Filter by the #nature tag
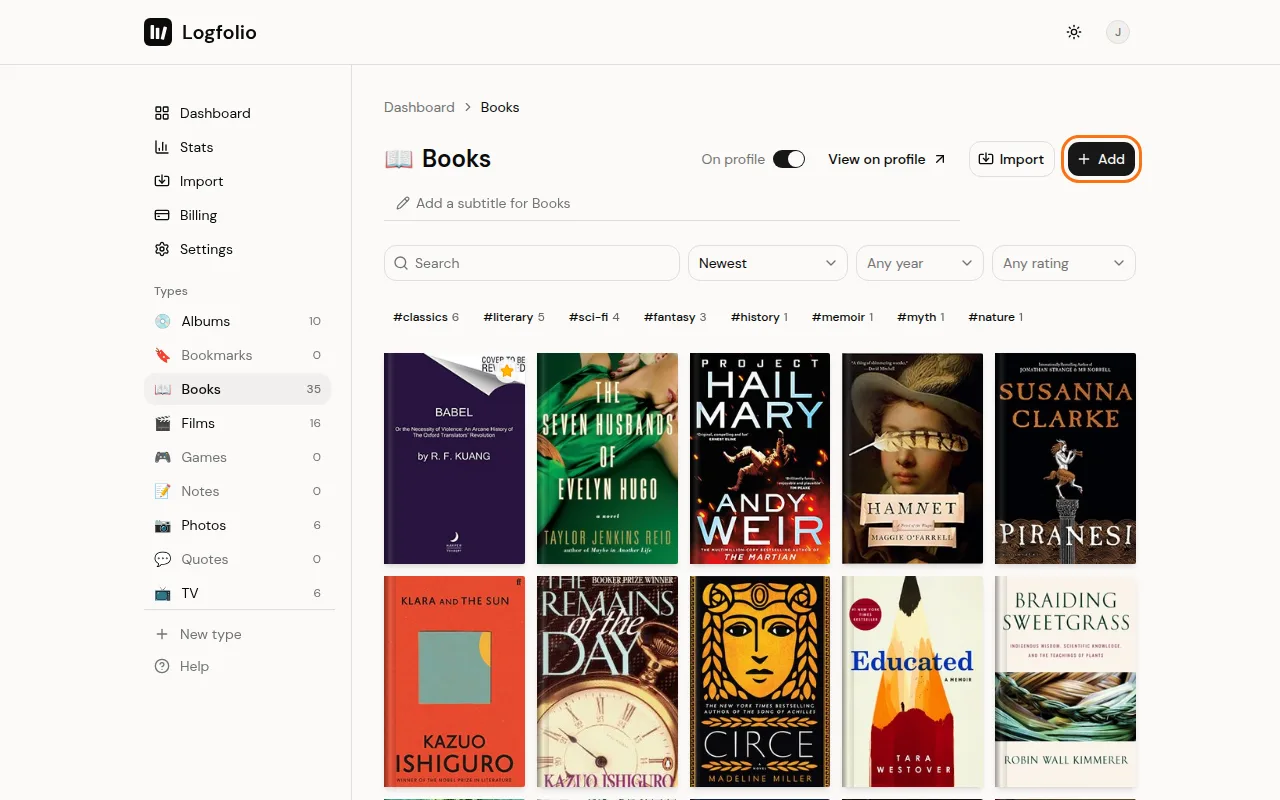The width and height of the screenshot is (1280, 800). [995, 317]
